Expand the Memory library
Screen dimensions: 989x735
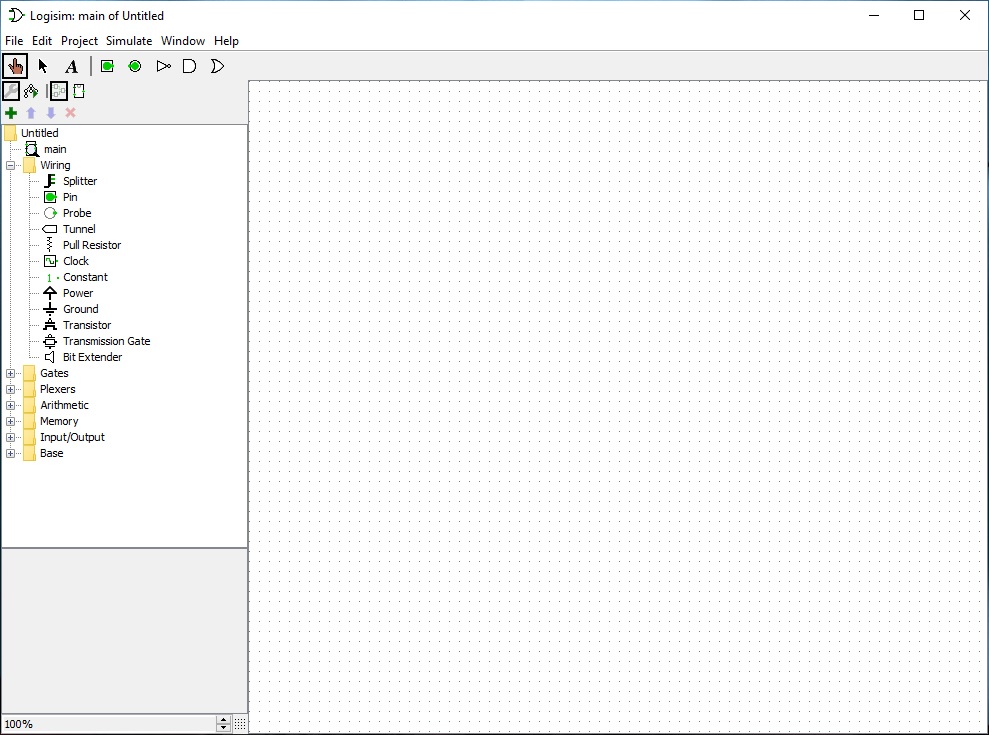click(10, 421)
